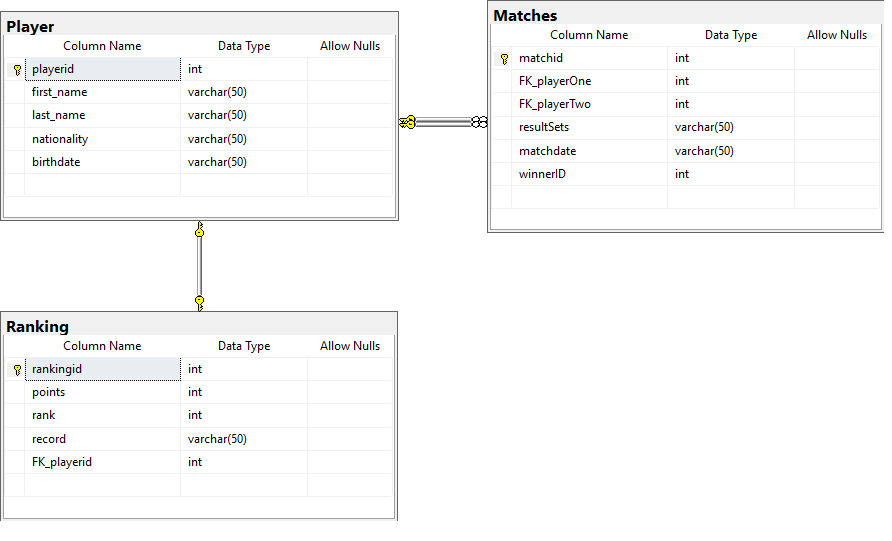Open data type cell for record column
The height and width of the screenshot is (541, 892).
point(243,439)
